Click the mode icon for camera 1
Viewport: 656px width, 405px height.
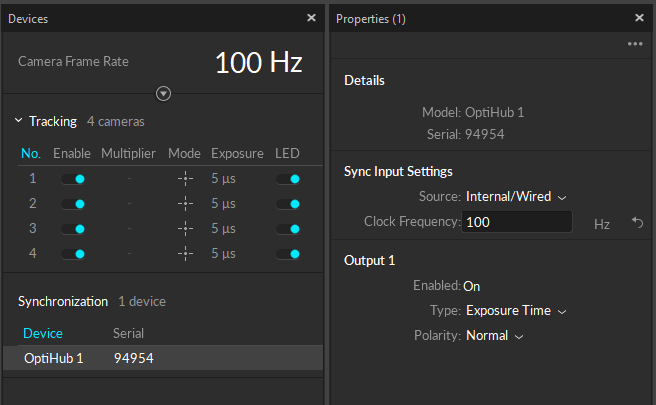coord(184,179)
